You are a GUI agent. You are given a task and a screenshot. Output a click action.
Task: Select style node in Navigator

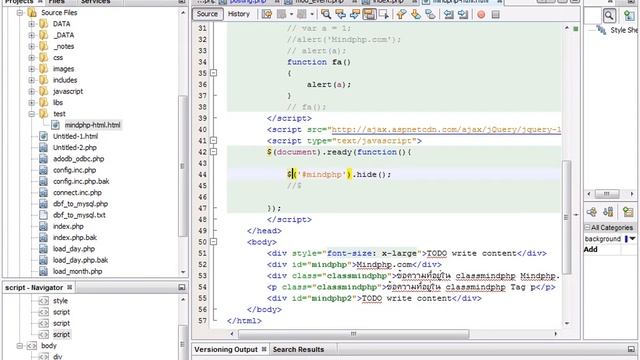click(60, 301)
